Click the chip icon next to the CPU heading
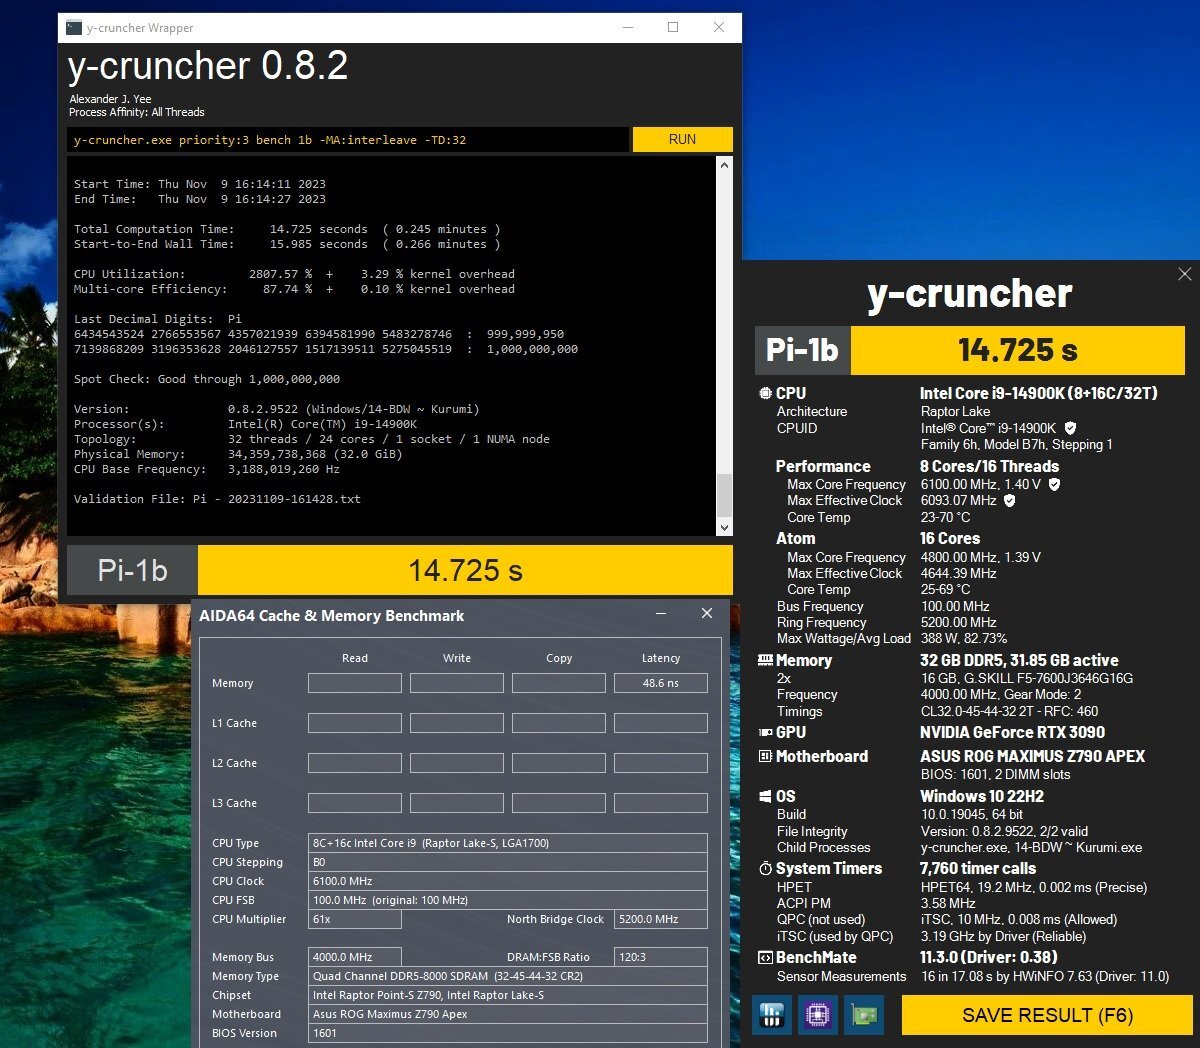Image resolution: width=1200 pixels, height=1048 pixels. click(765, 394)
